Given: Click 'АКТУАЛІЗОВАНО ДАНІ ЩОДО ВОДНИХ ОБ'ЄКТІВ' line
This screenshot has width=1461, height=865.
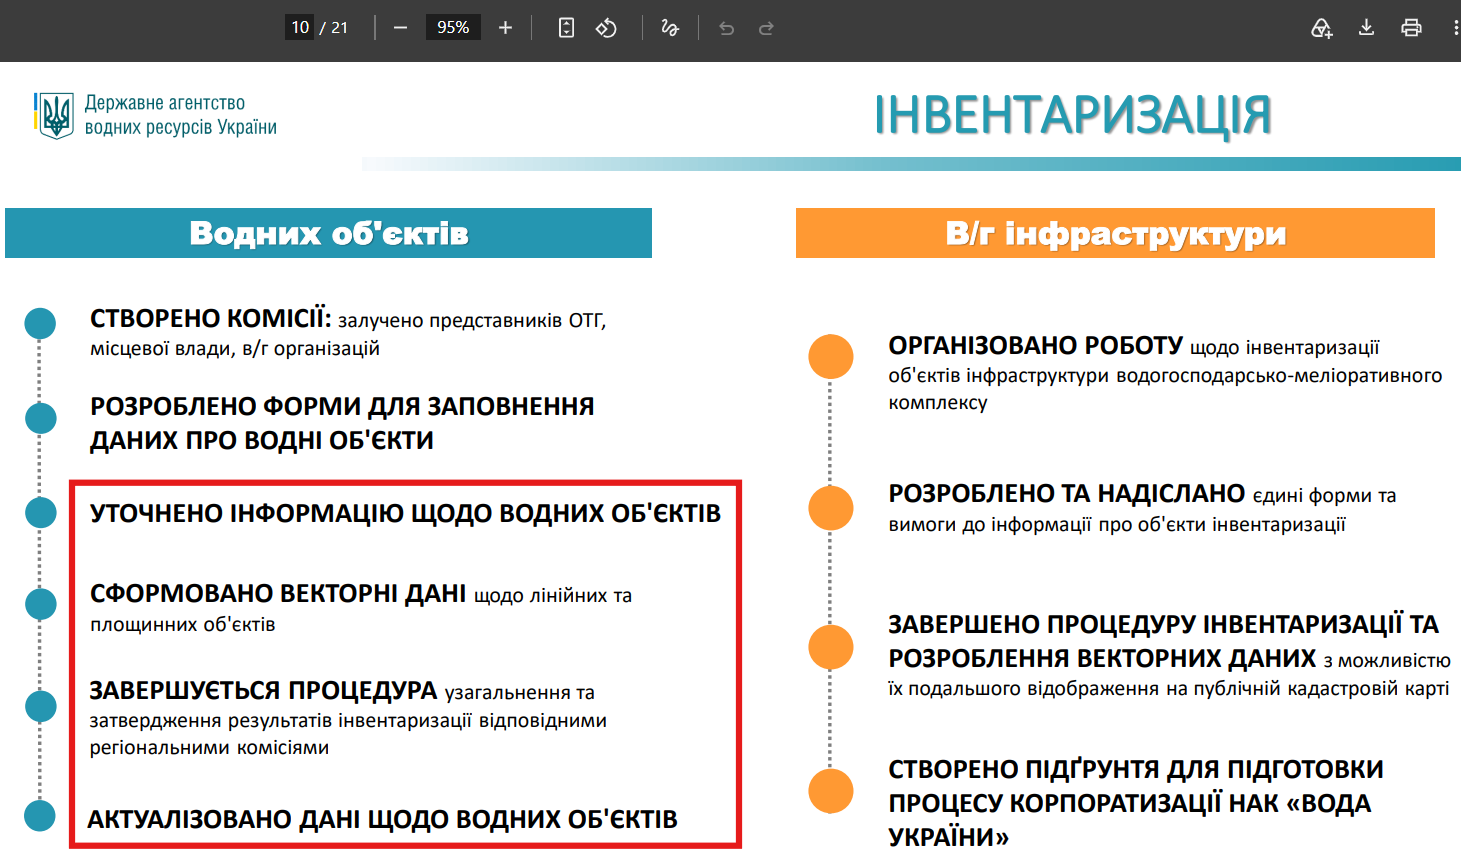Looking at the screenshot, I should [x=382, y=819].
